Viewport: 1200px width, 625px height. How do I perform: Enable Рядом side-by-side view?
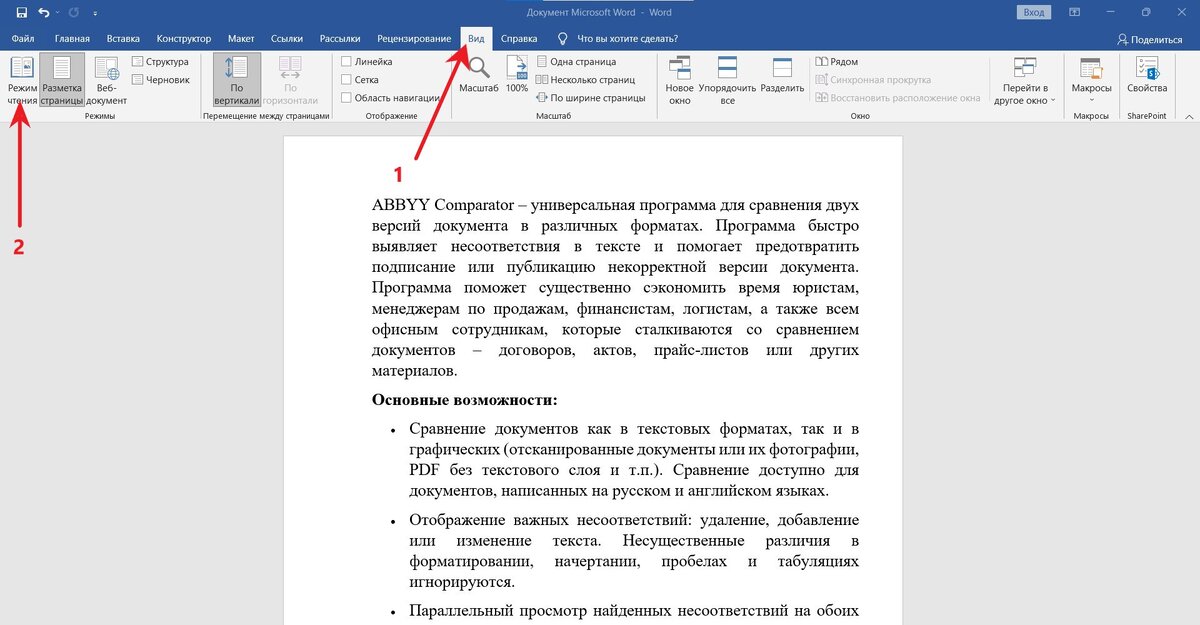837,62
